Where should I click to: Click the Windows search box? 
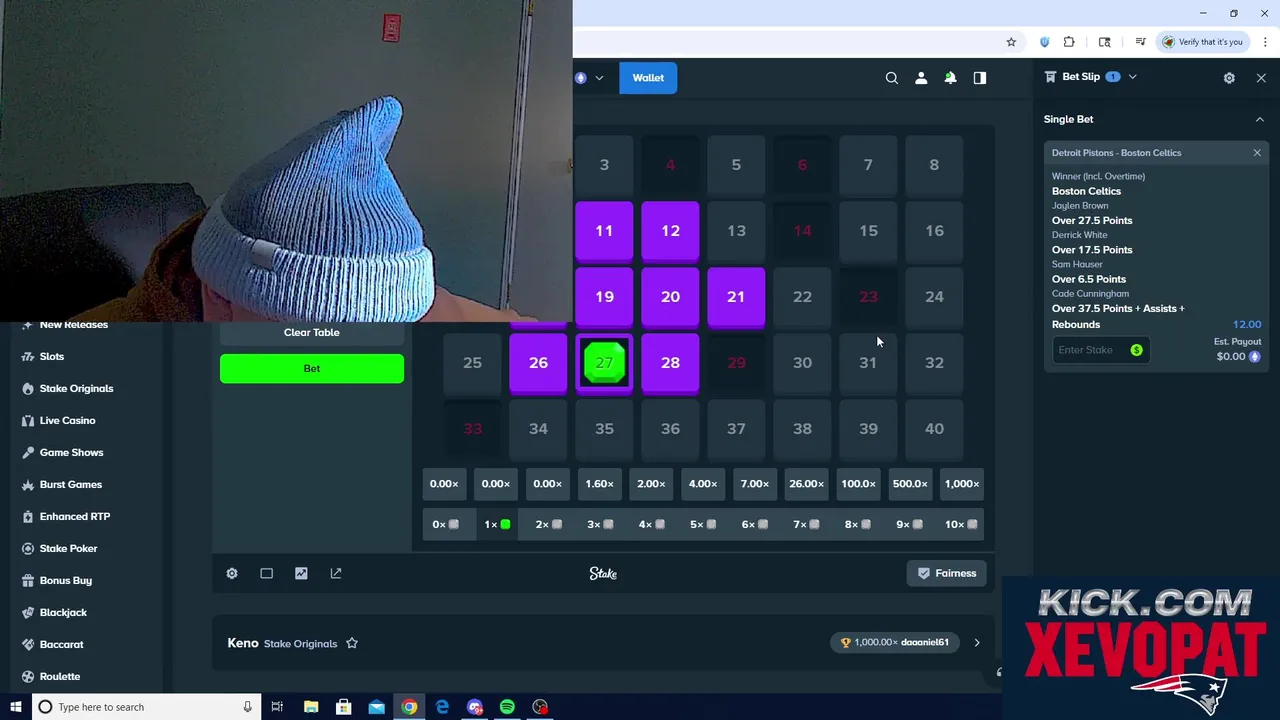[x=146, y=707]
